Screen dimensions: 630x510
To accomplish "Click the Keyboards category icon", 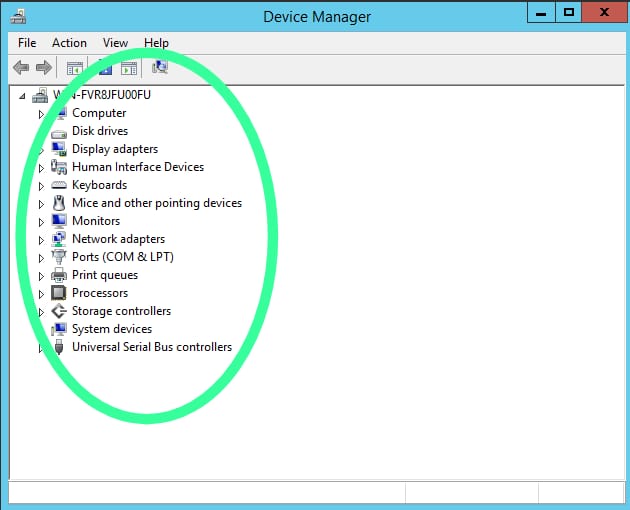I will coord(59,185).
